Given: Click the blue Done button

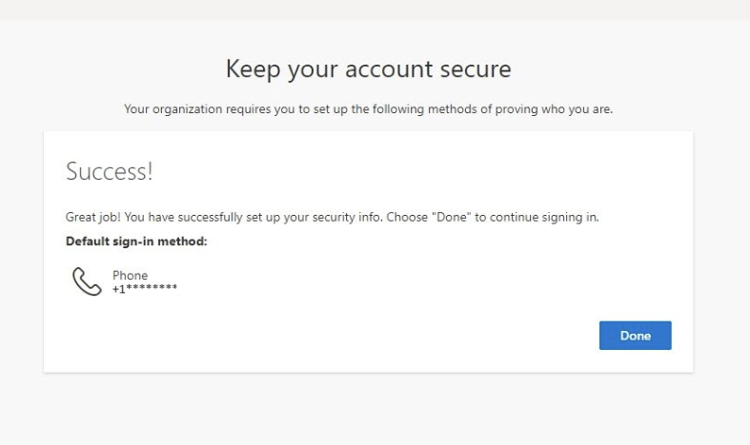Looking at the screenshot, I should 635,336.
